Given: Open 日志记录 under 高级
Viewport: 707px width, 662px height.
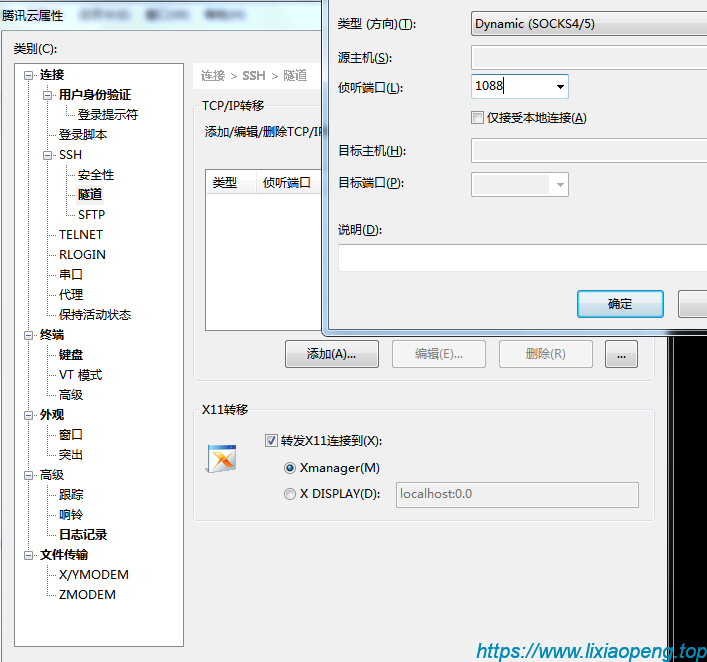Looking at the screenshot, I should point(83,535).
